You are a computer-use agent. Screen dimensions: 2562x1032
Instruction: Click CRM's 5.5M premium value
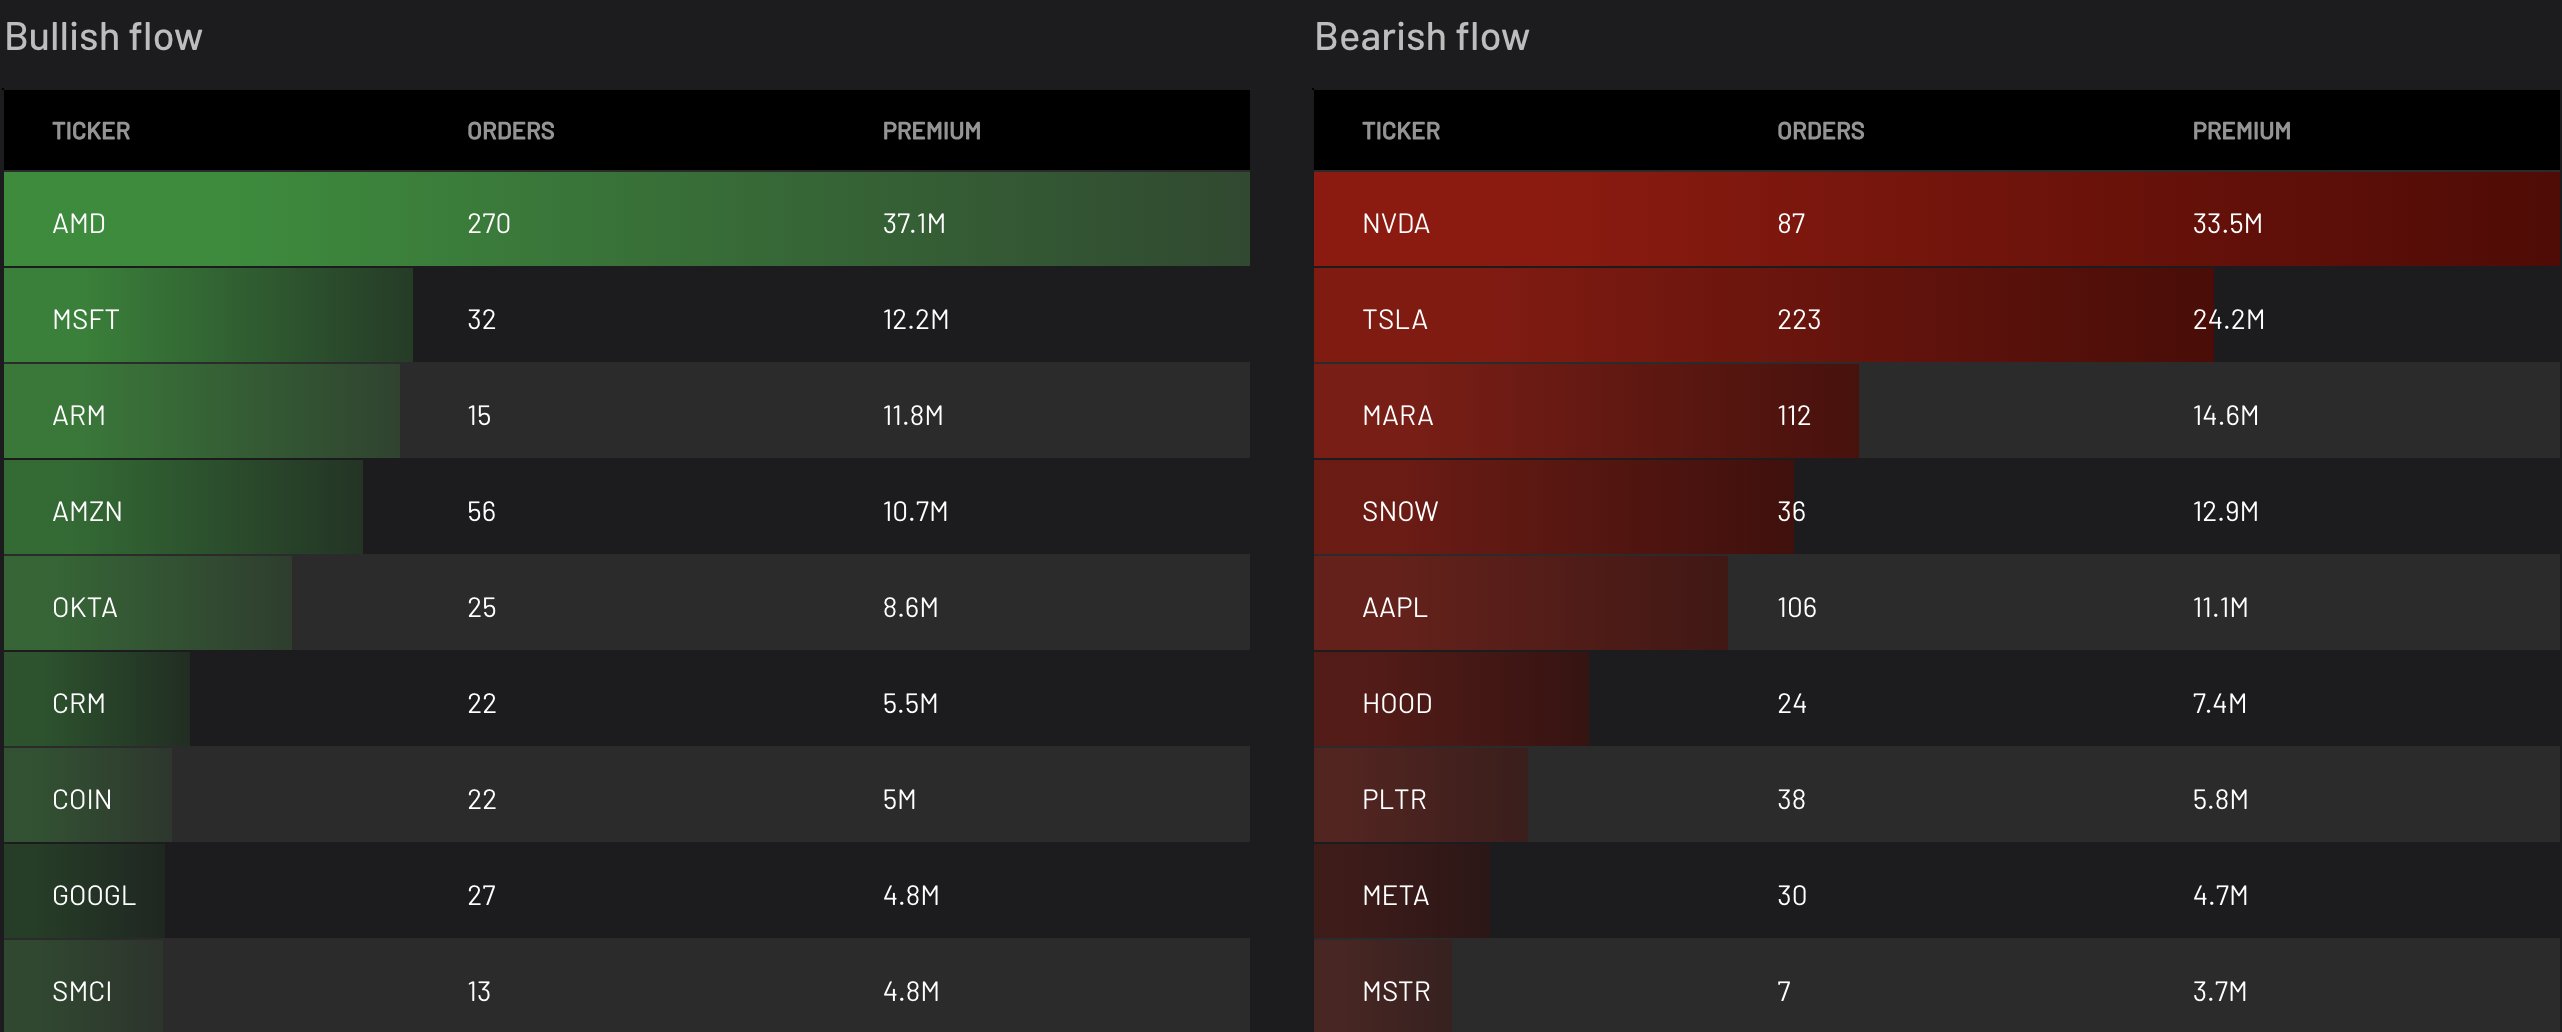coord(911,703)
